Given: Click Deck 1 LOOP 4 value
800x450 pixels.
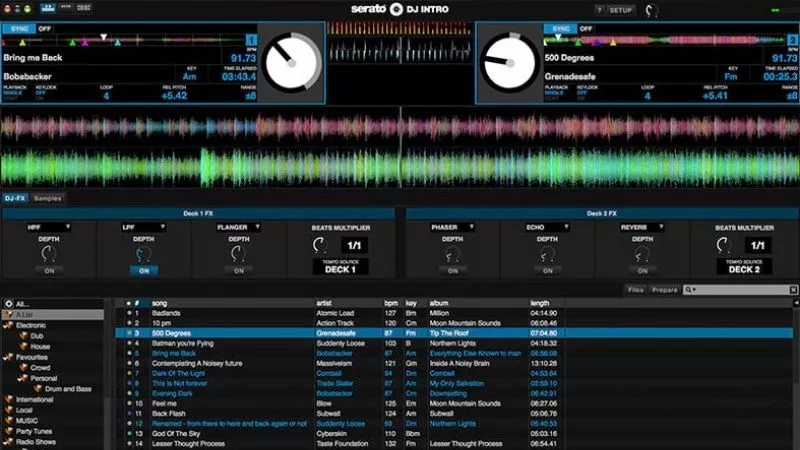Looking at the screenshot, I should (106, 96).
